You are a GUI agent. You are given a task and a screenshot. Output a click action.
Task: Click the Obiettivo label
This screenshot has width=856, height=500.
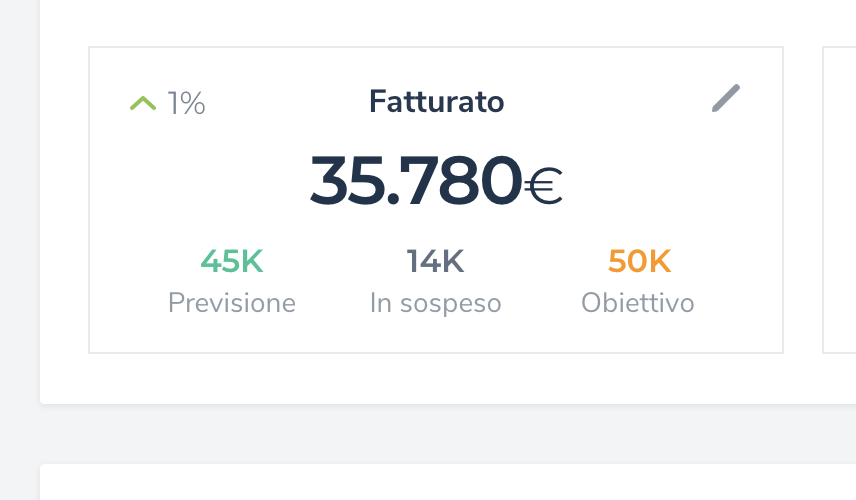[637, 303]
